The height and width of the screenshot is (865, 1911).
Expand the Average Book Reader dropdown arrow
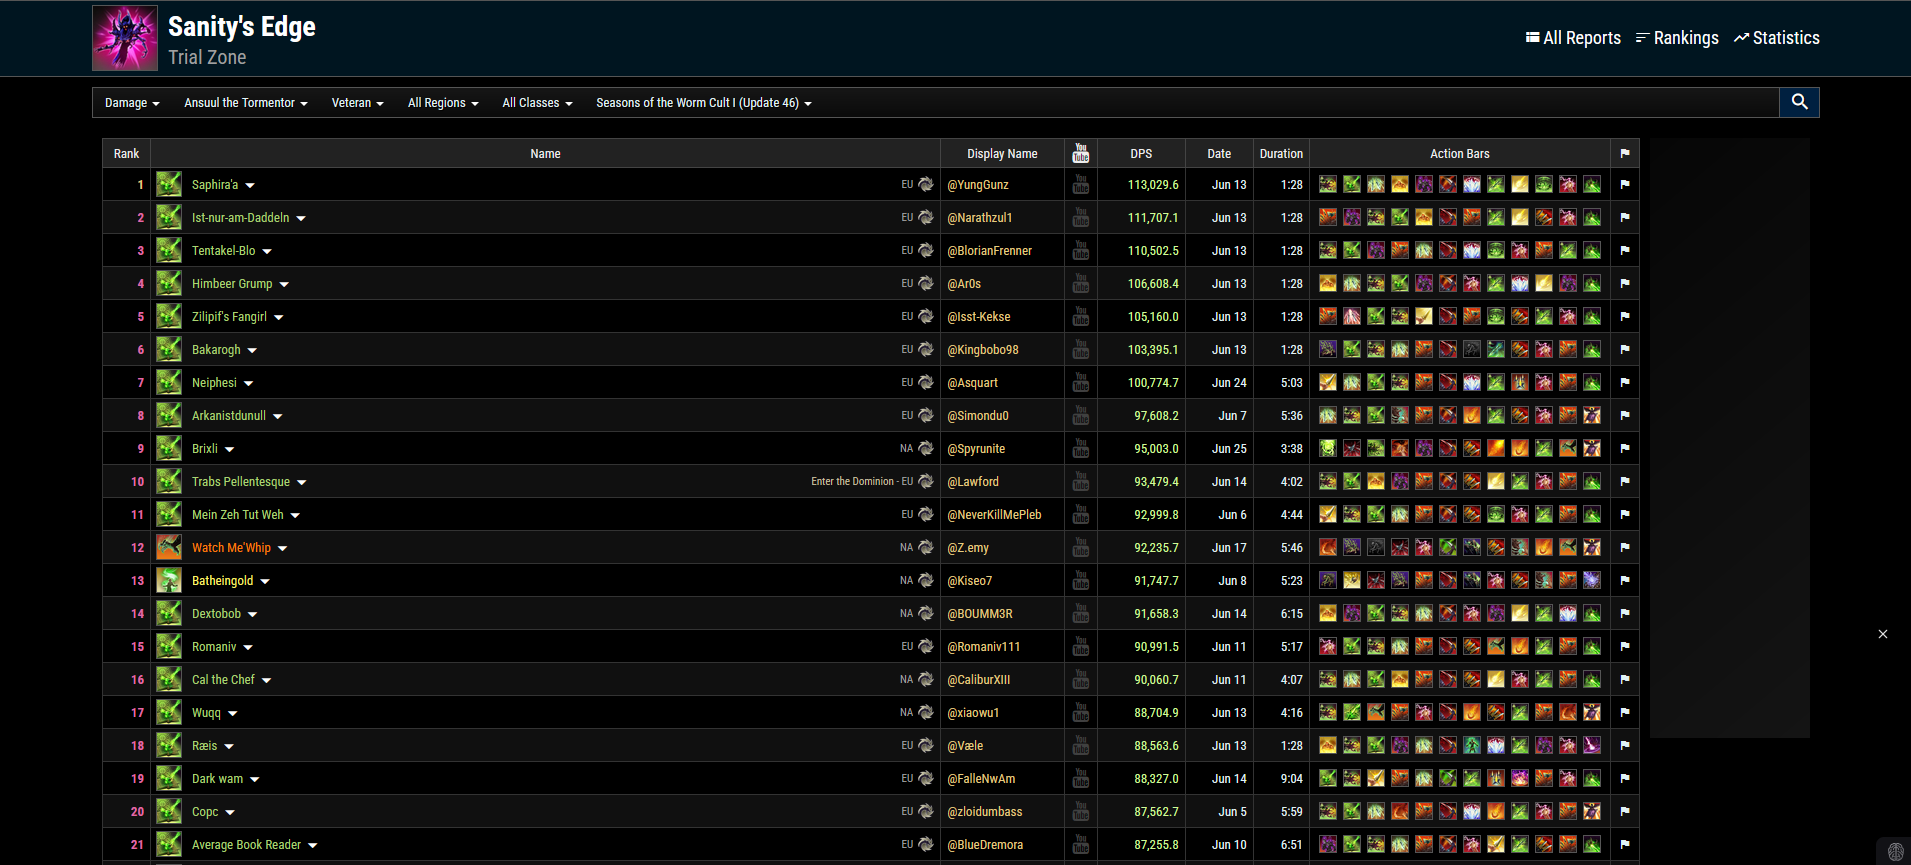pyautogui.click(x=312, y=846)
